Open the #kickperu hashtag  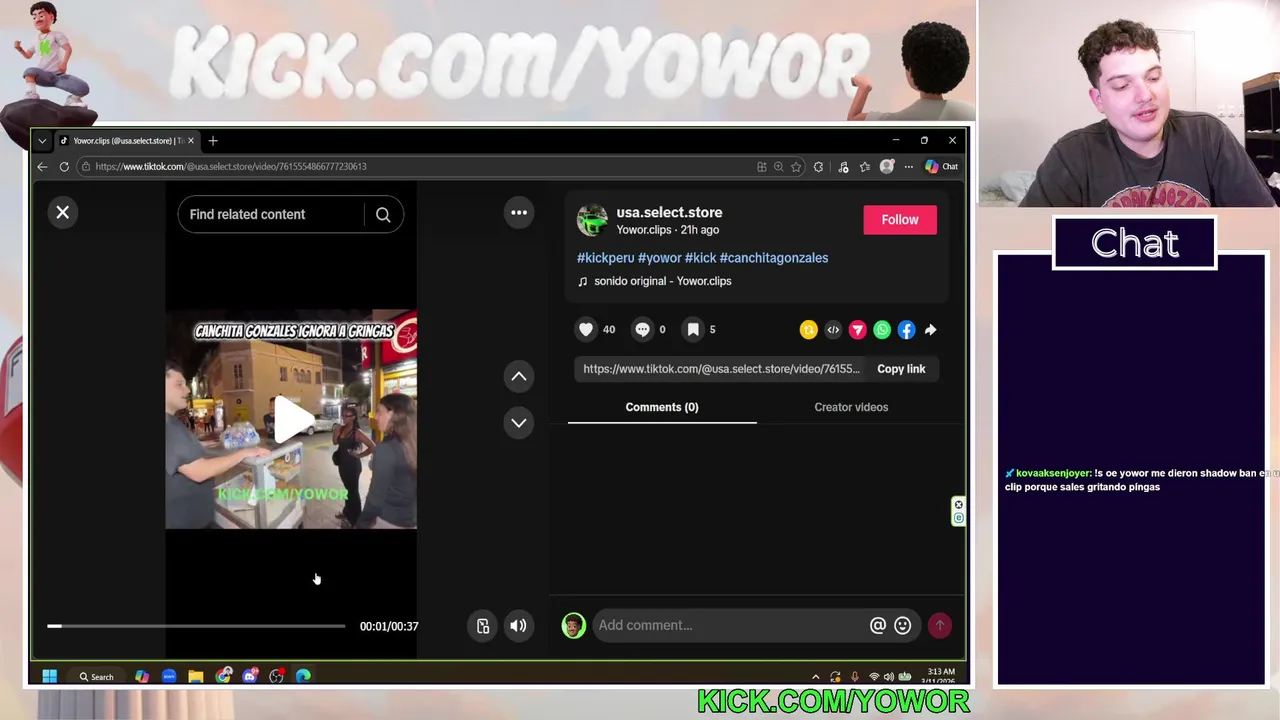(x=605, y=258)
